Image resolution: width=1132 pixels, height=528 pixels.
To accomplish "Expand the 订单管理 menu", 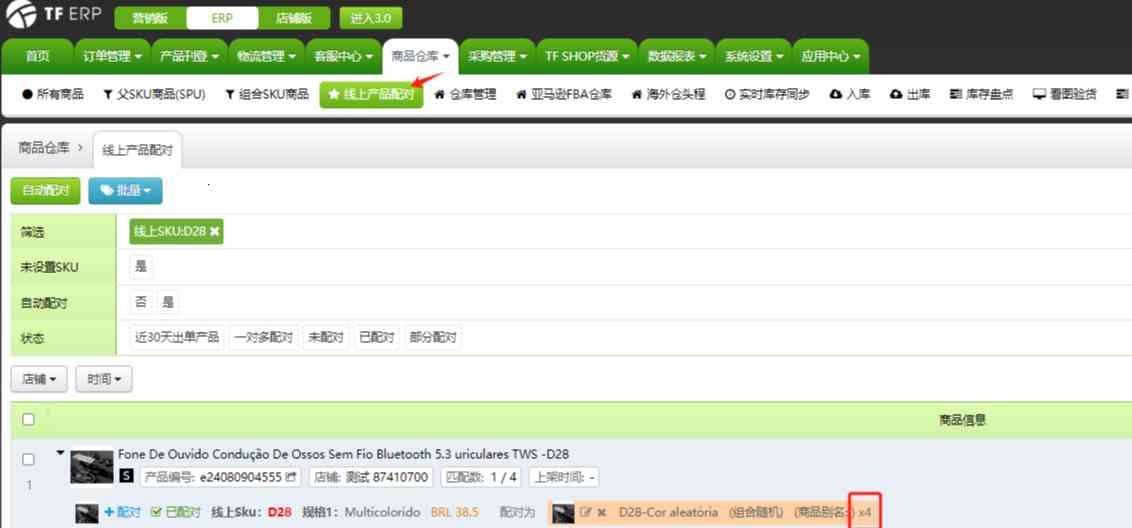I will [x=112, y=56].
